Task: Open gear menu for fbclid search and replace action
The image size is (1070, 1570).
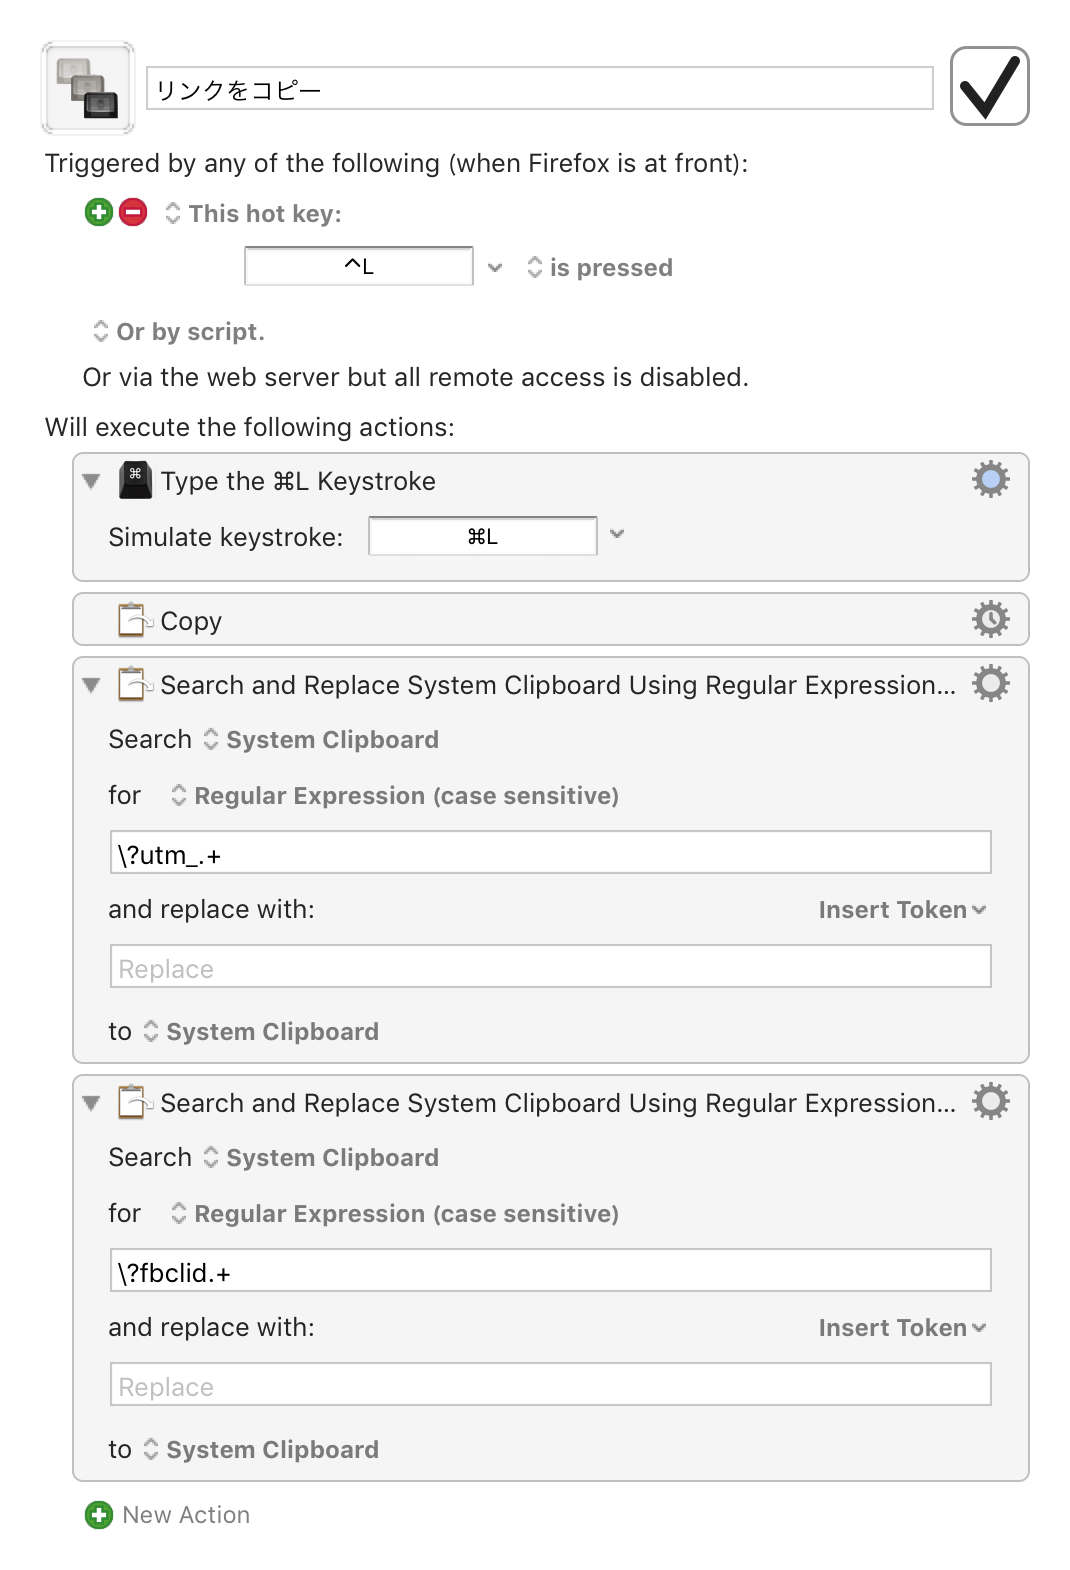Action: pyautogui.click(x=991, y=1102)
